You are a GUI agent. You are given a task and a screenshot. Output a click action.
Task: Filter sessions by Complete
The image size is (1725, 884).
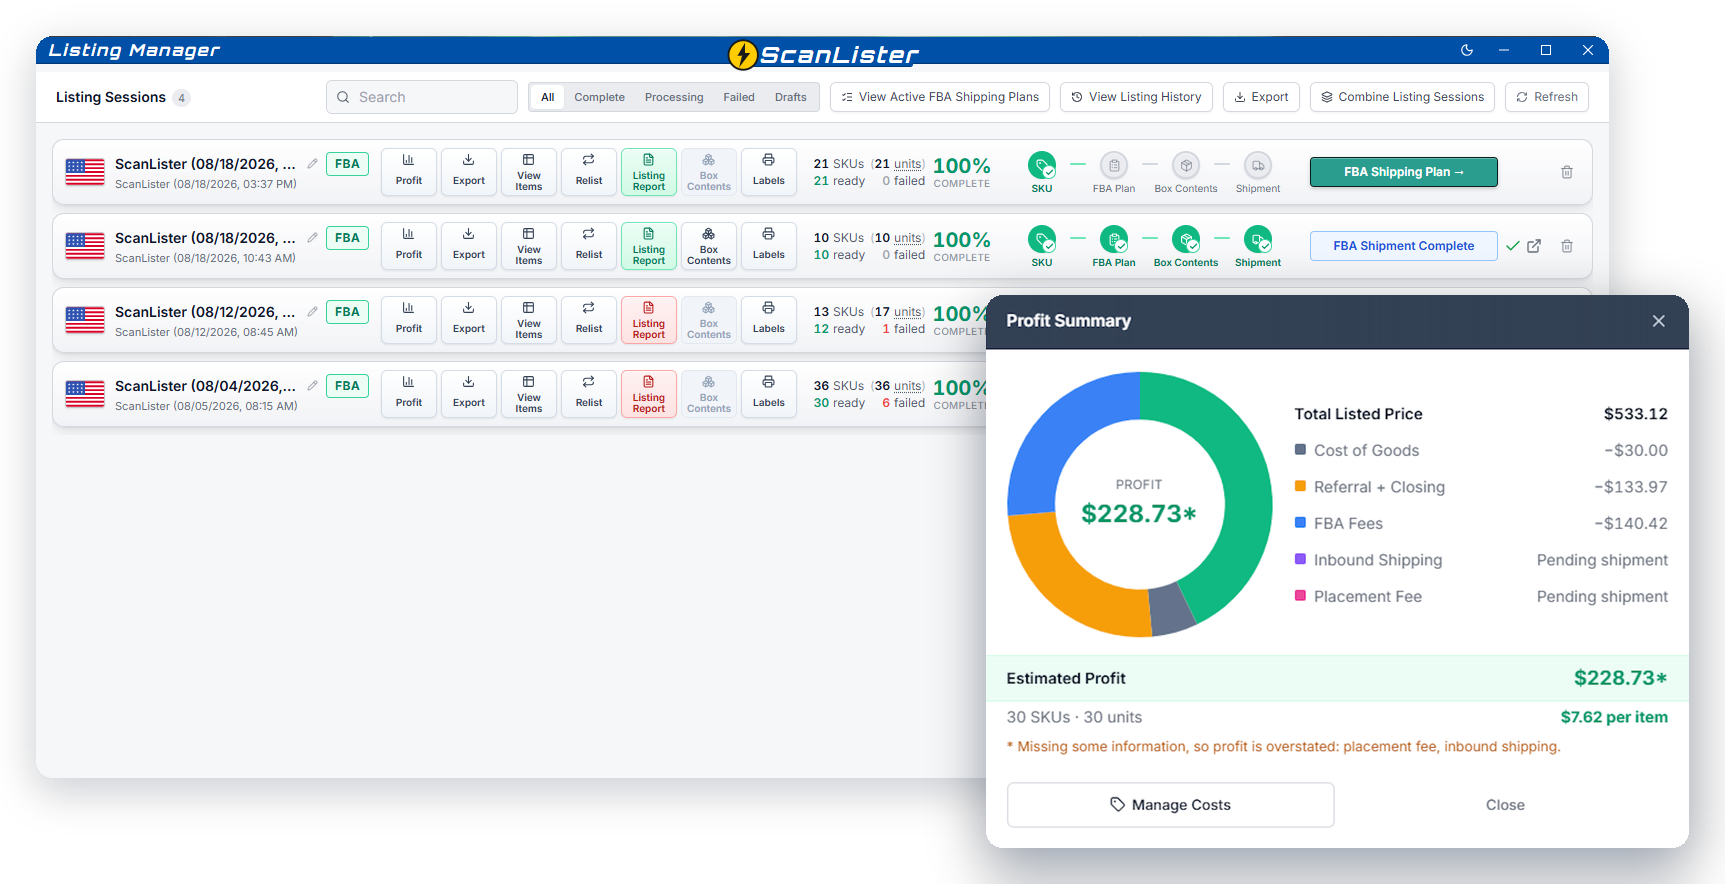click(599, 97)
